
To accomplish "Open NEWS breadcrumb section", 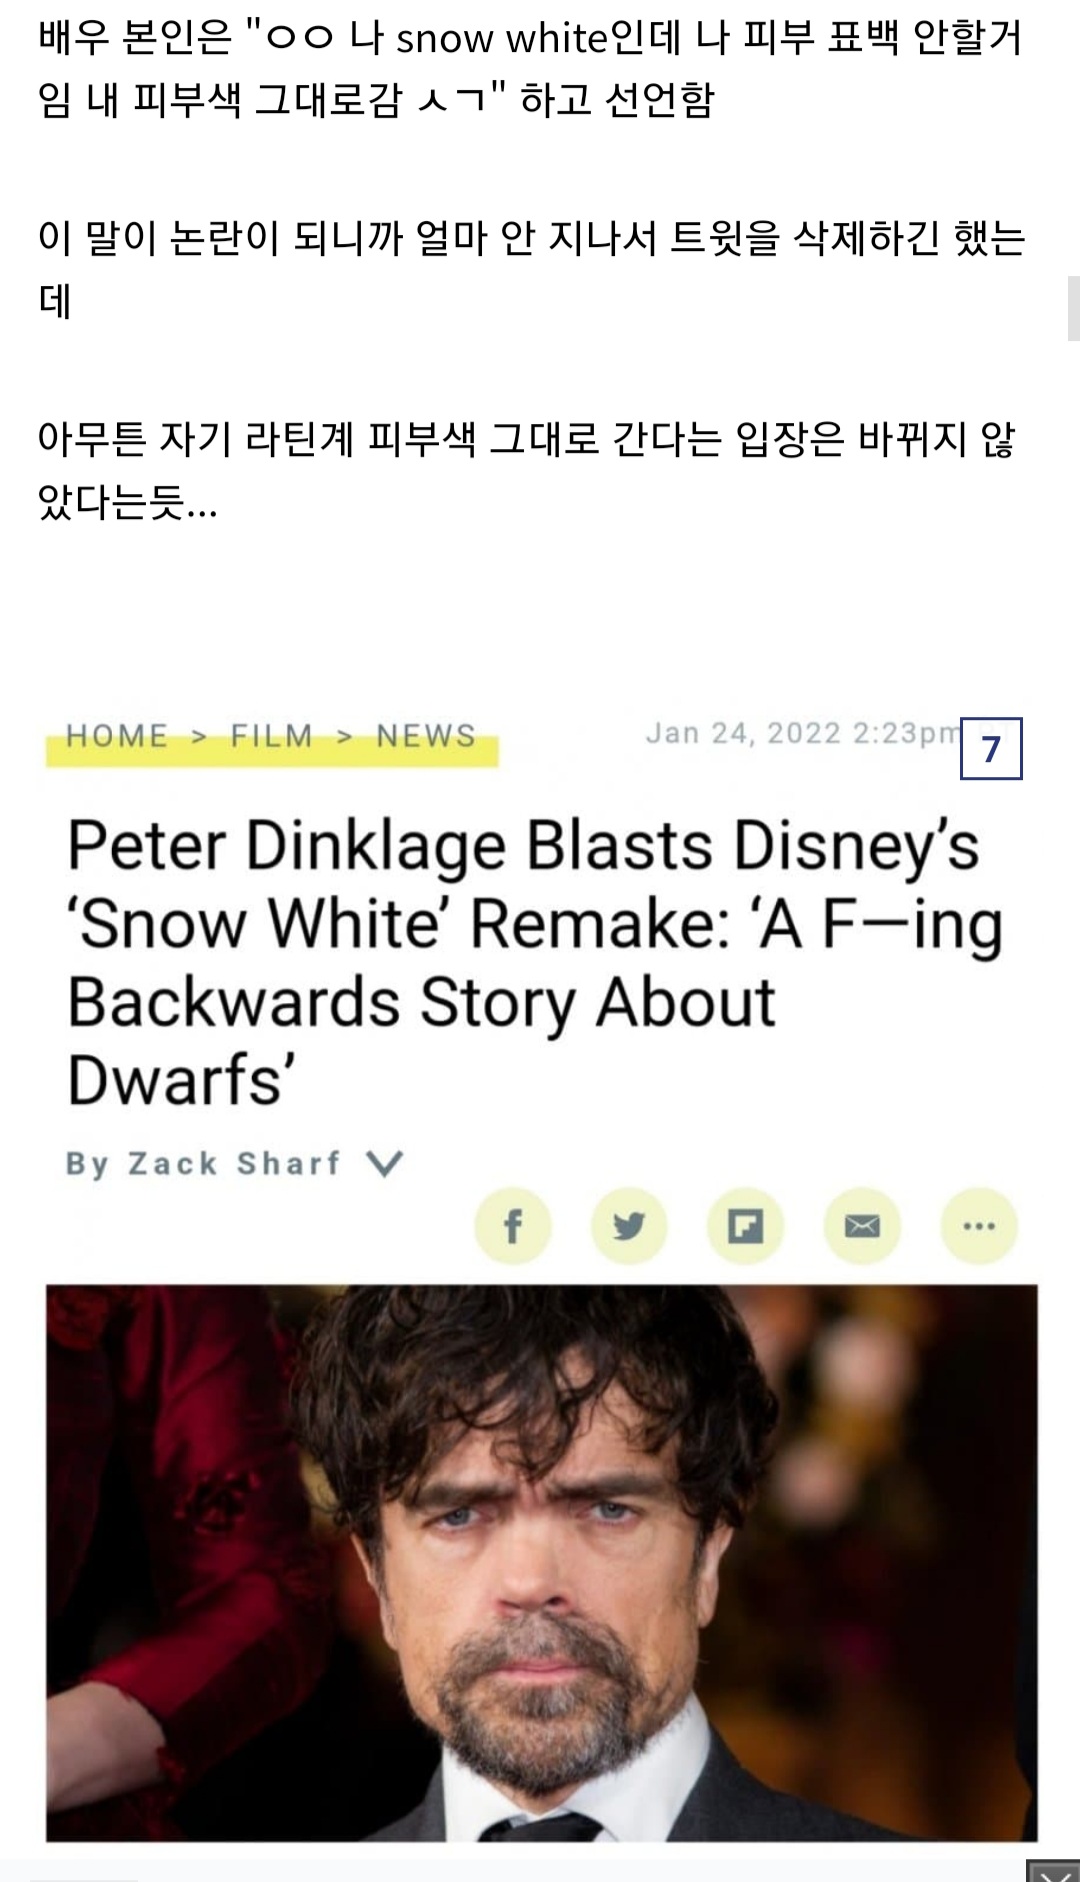I will point(426,736).
